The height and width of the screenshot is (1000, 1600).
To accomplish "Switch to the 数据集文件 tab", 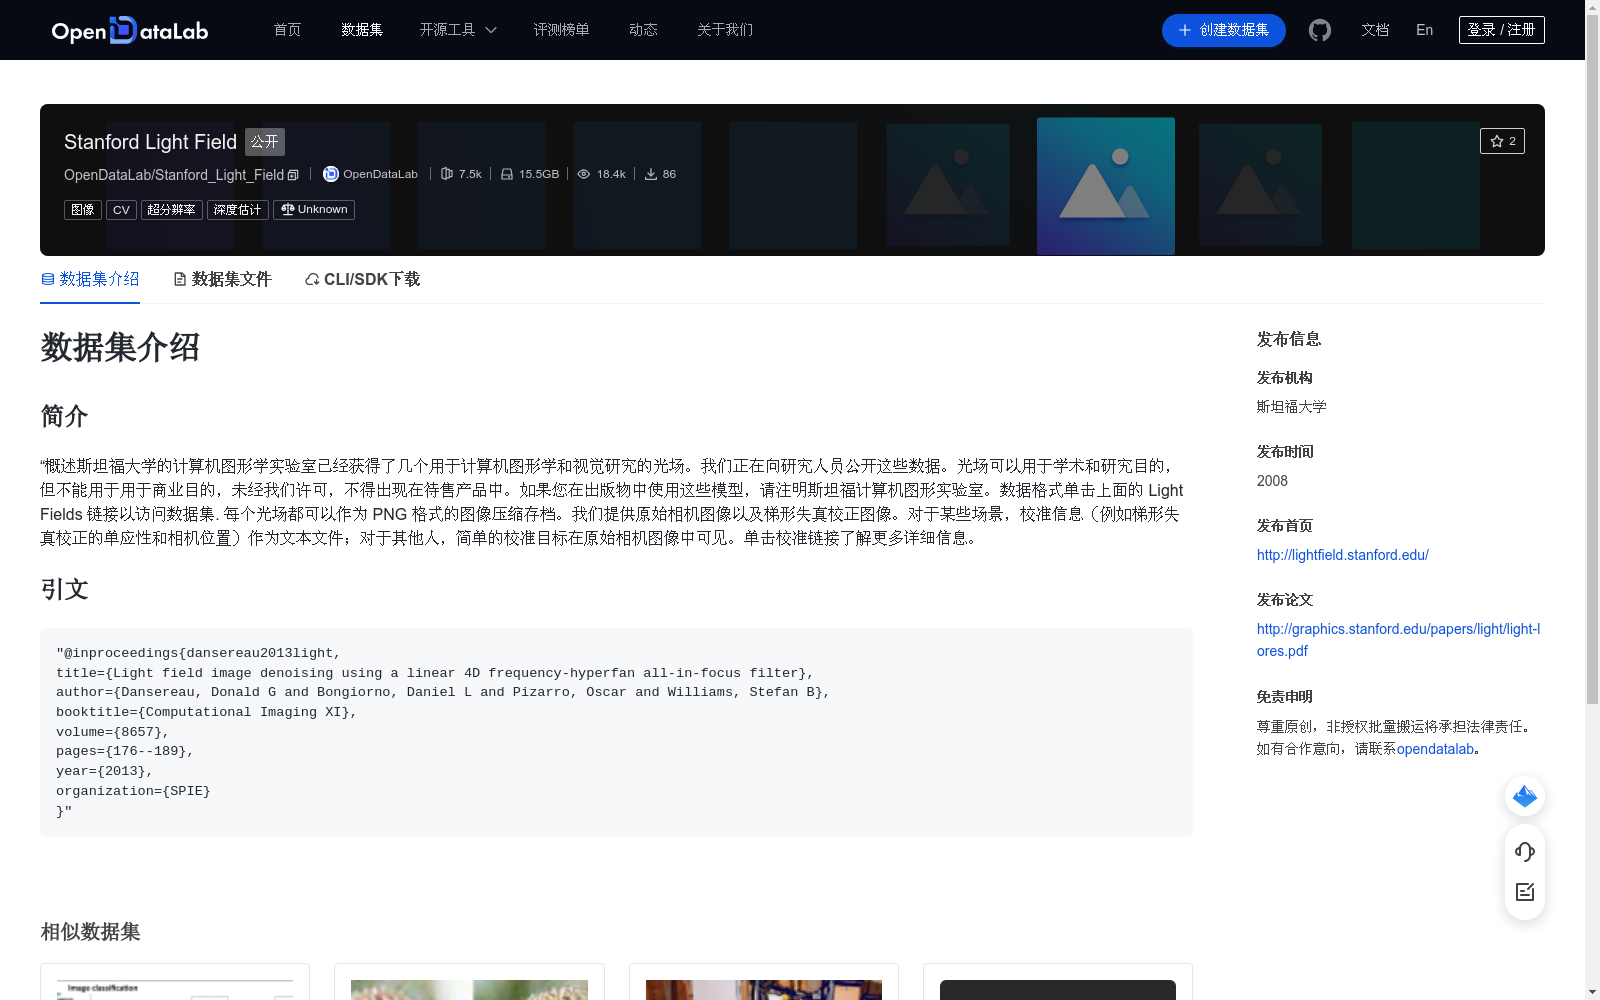I will [222, 279].
